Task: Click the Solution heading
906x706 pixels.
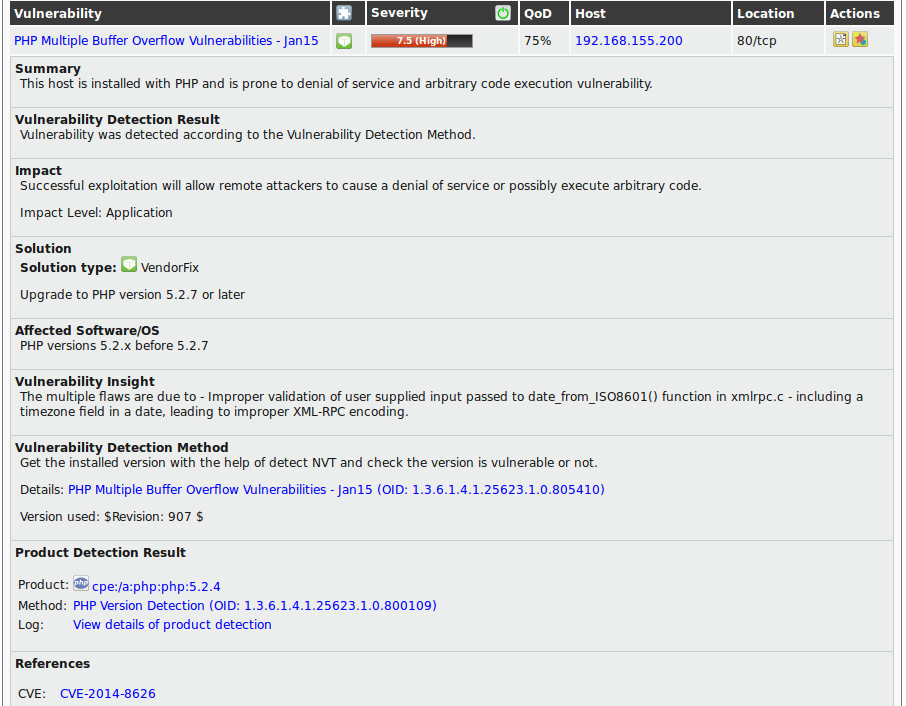Action: pyautogui.click(x=43, y=248)
